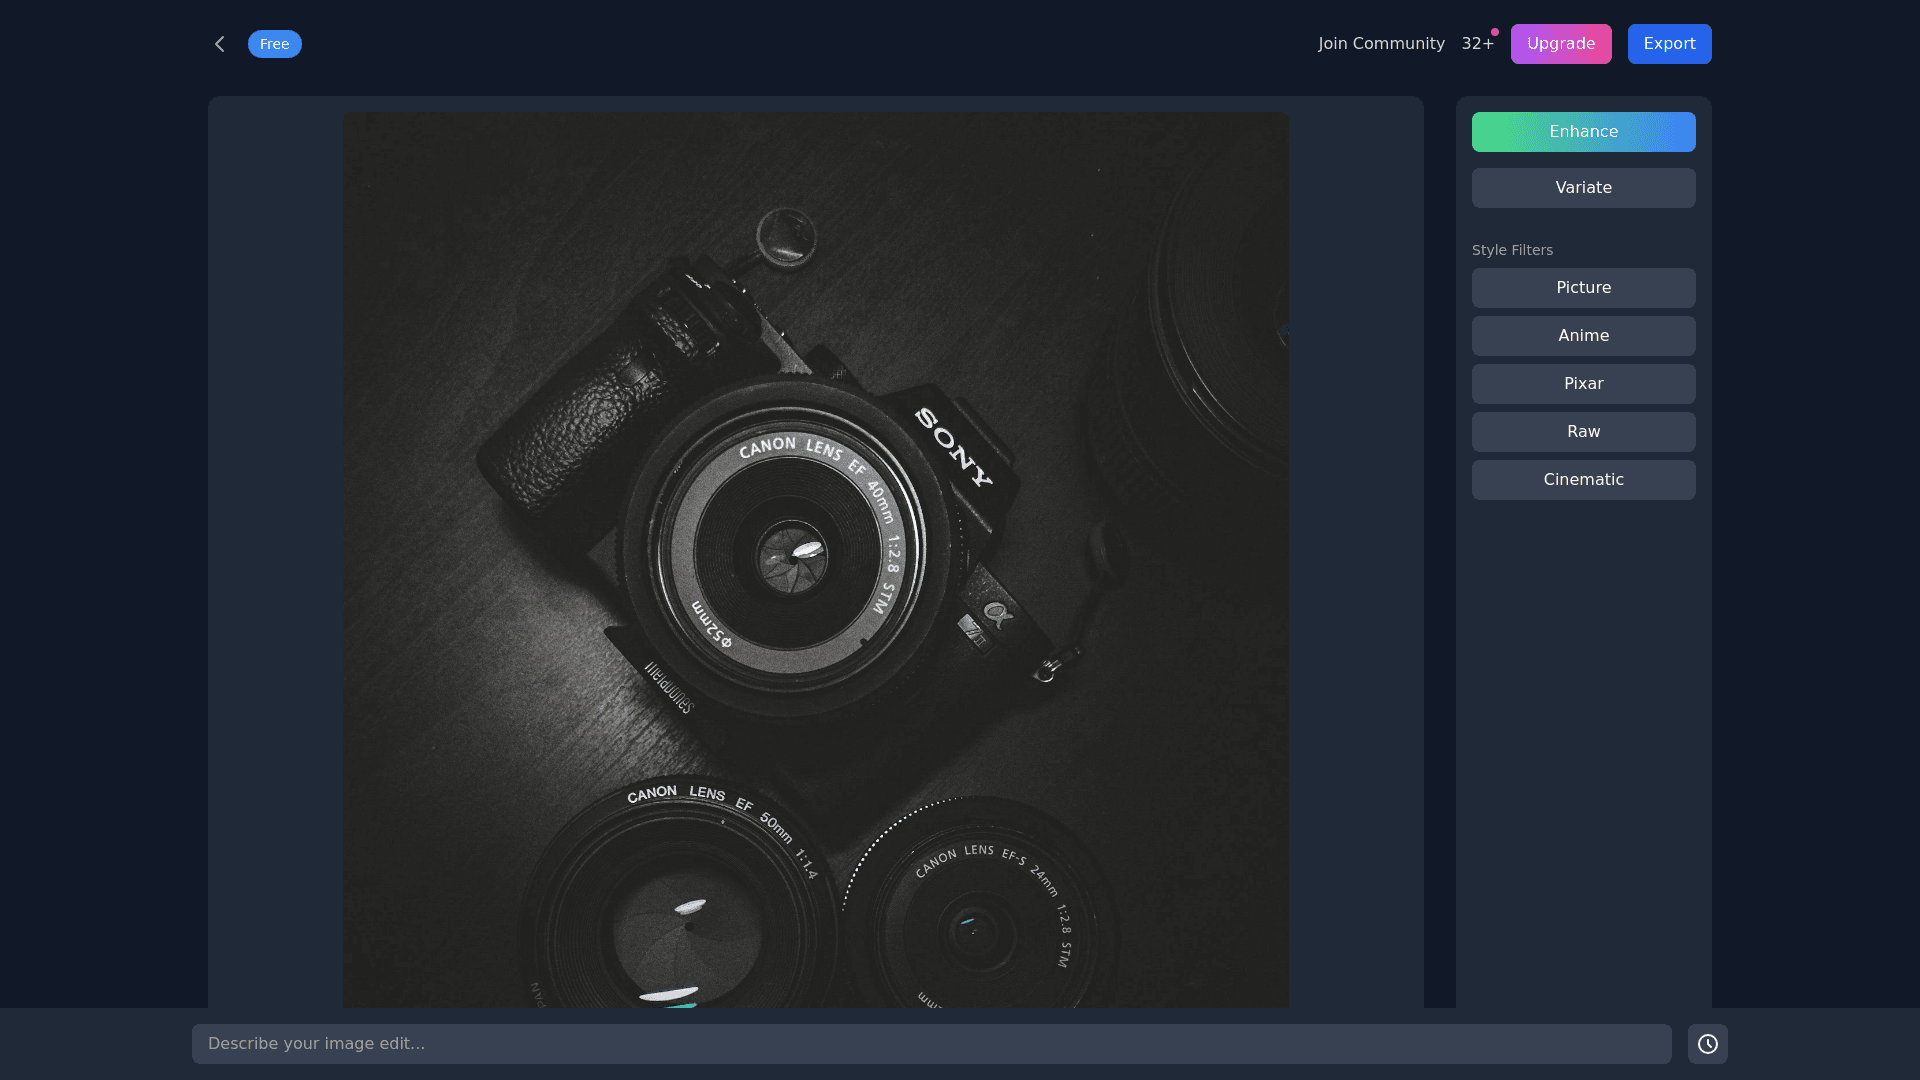This screenshot has width=1920, height=1080.
Task: Generate variations with Variate
Action: (1583, 188)
